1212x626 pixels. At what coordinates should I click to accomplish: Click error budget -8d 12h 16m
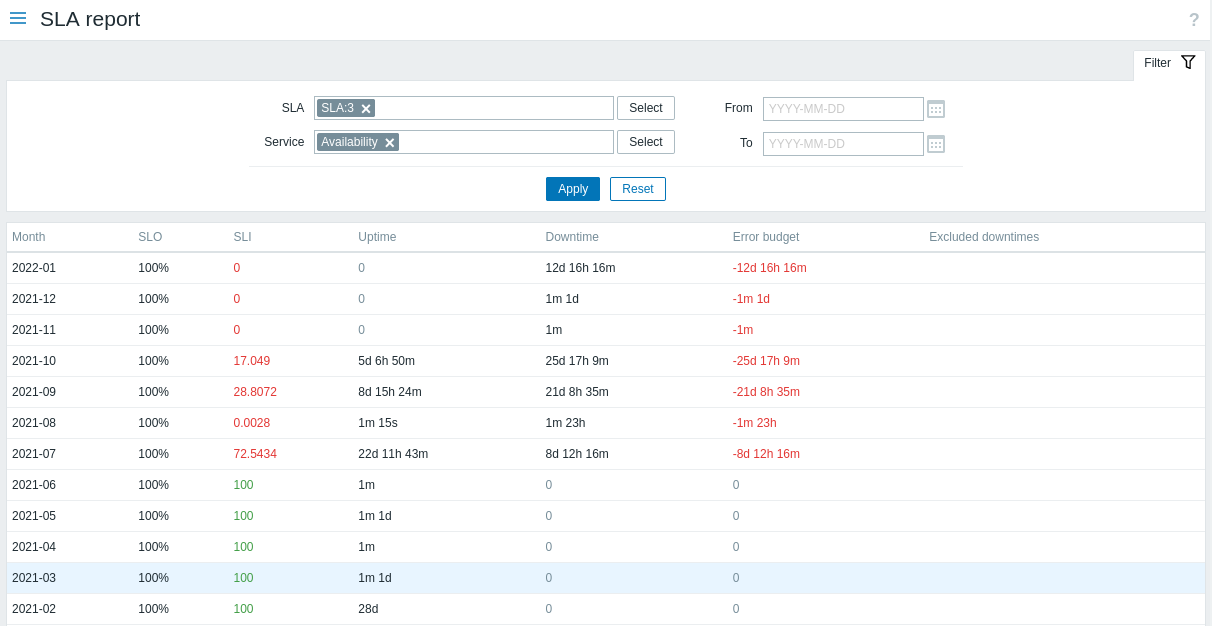click(x=766, y=454)
